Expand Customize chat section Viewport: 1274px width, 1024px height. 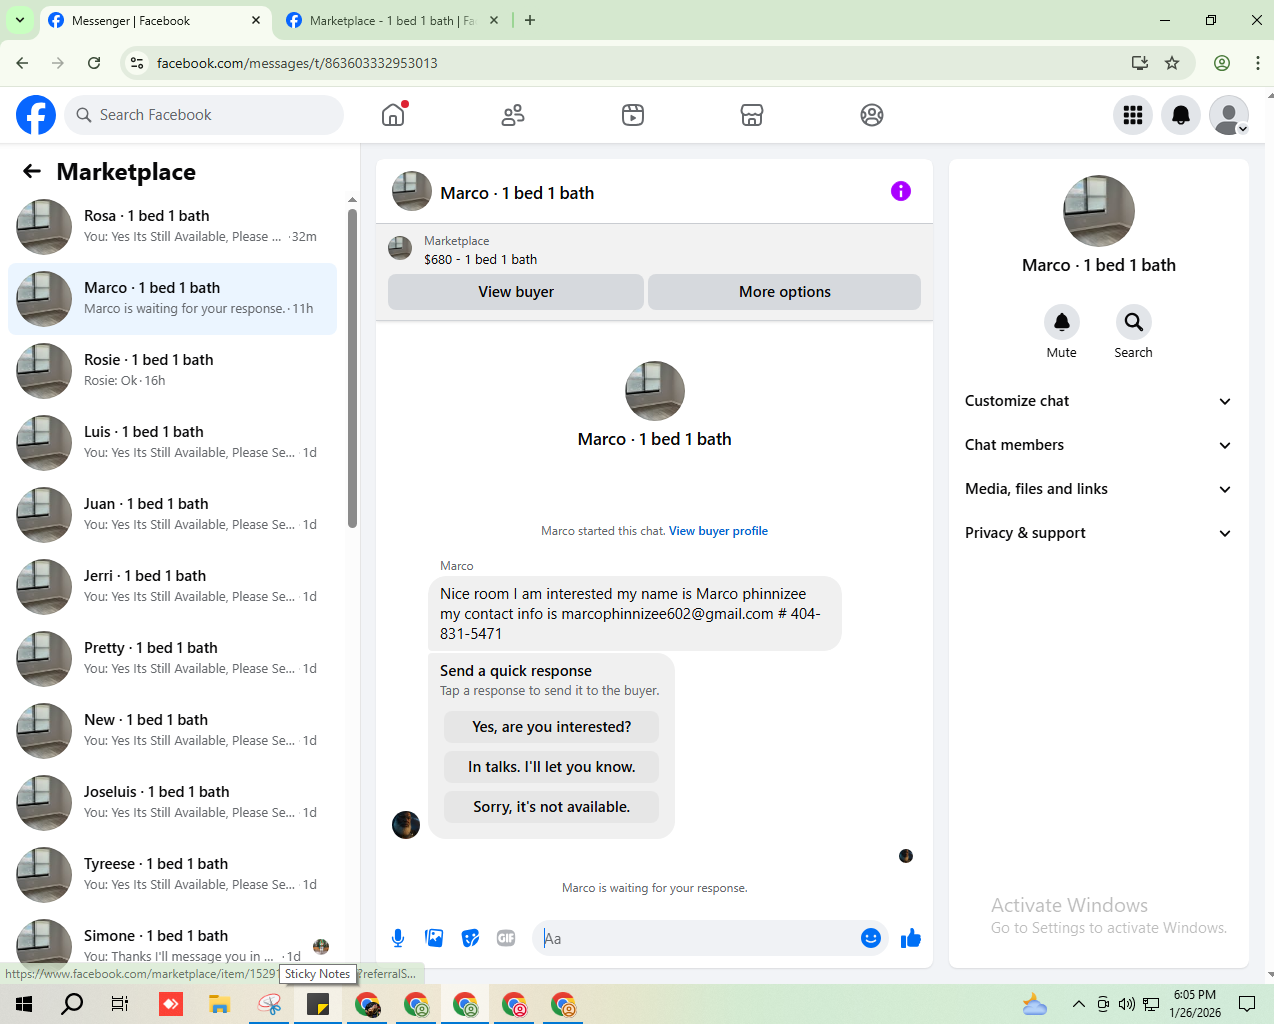1098,401
